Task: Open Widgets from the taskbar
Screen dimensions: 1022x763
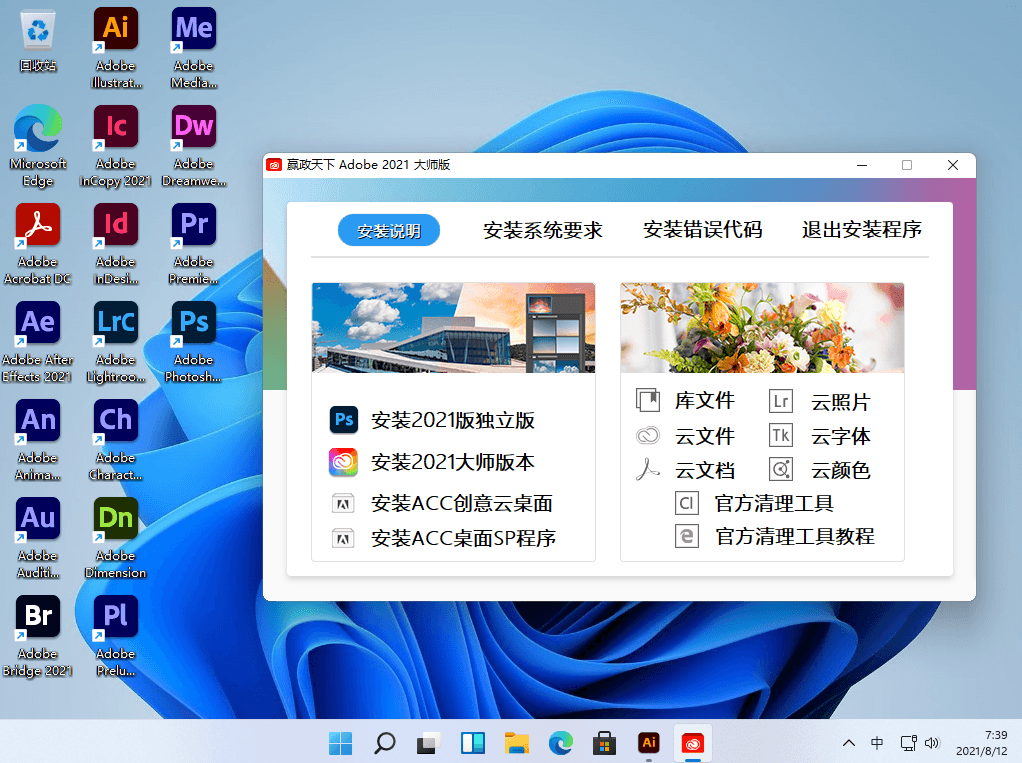Action: tap(473, 743)
